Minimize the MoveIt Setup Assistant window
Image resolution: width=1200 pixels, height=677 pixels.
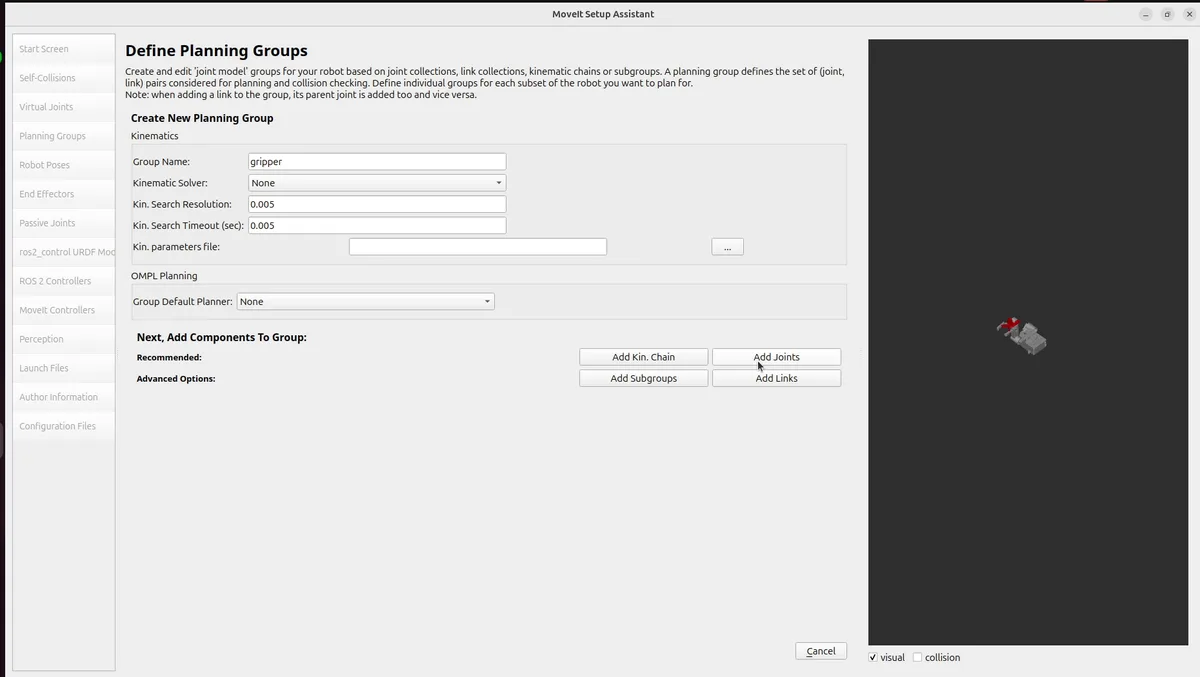(x=1145, y=14)
